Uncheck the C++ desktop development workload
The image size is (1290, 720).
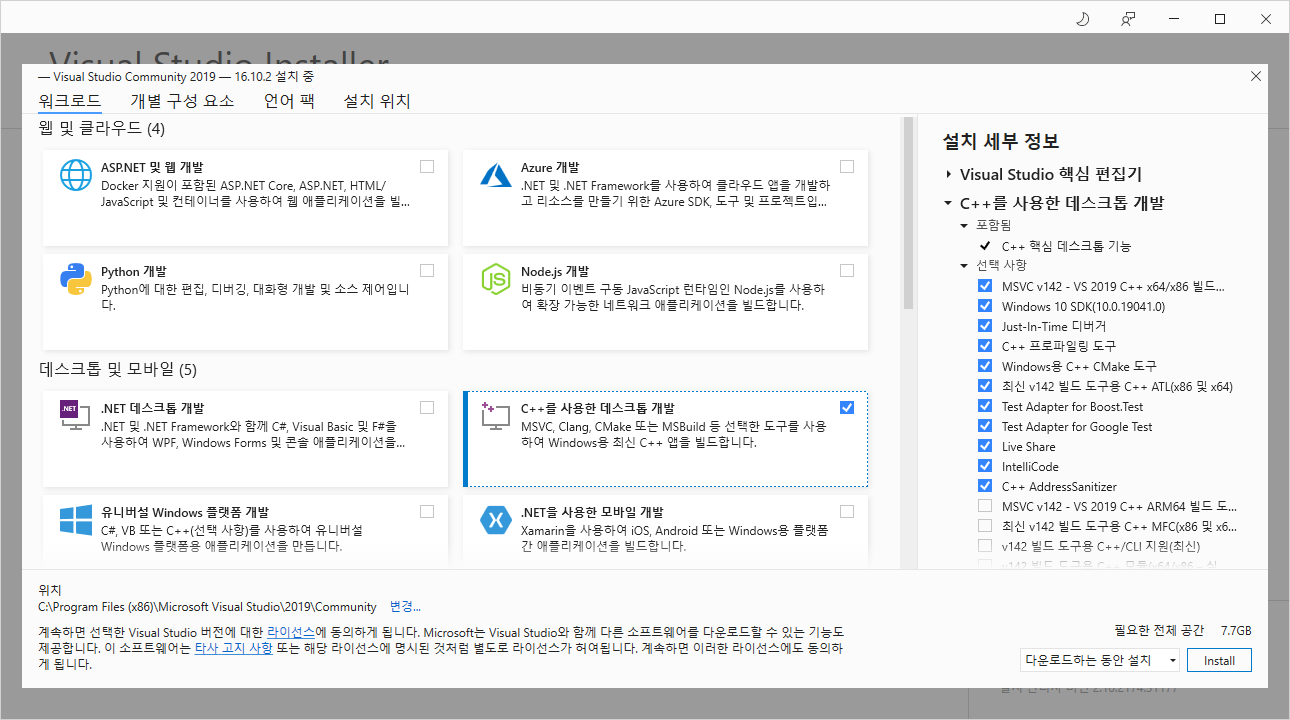[x=847, y=407]
